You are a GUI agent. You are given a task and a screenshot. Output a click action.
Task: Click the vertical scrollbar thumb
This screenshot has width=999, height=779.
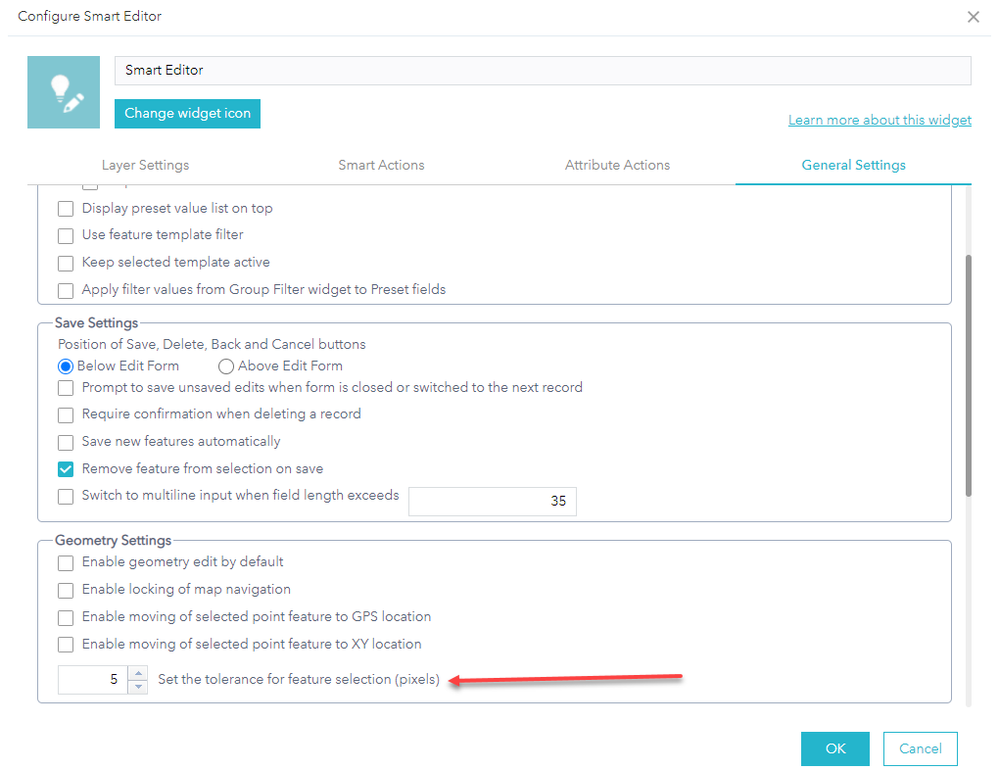[x=968, y=376]
